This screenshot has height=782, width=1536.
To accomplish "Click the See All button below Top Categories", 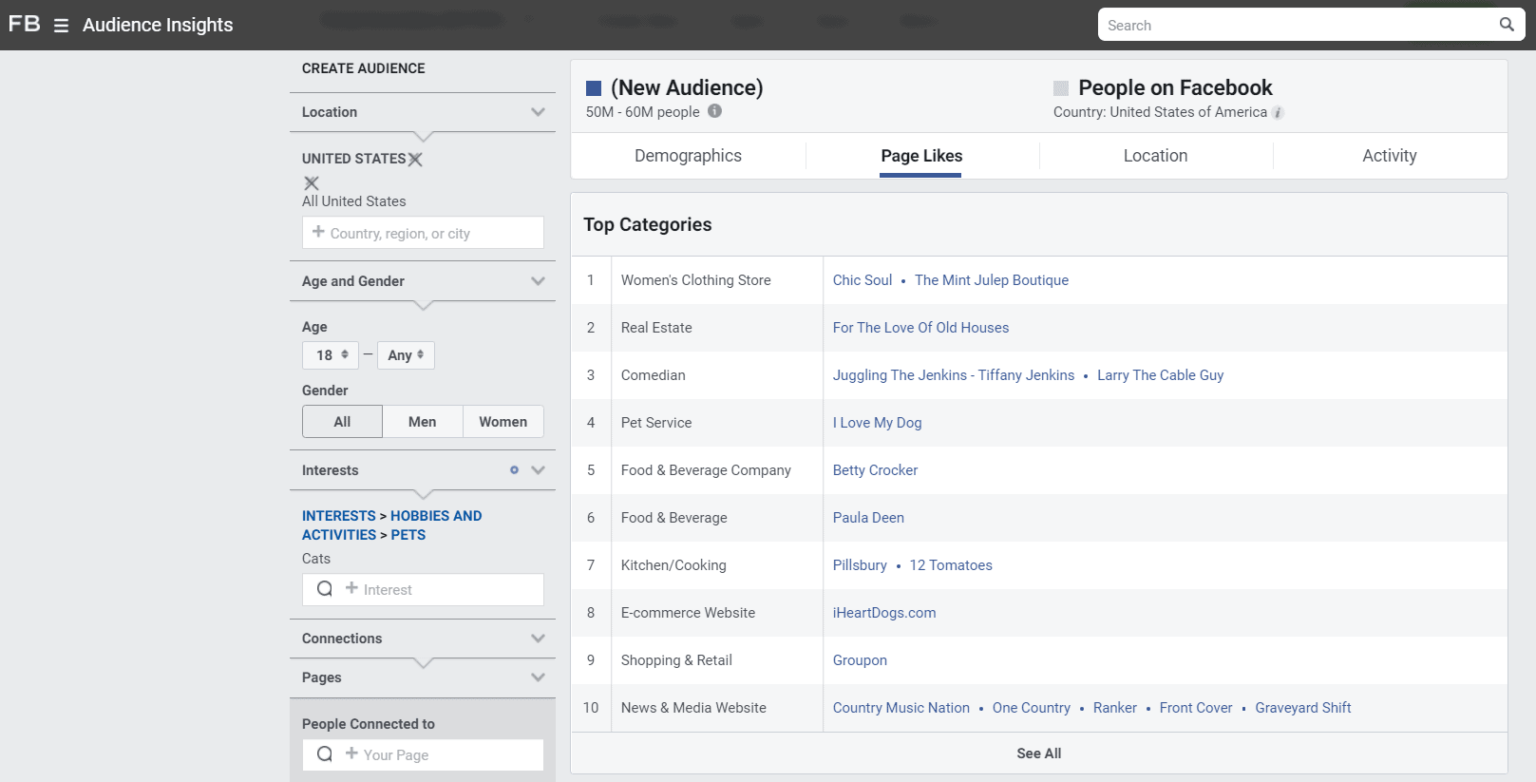I will click(x=1038, y=753).
